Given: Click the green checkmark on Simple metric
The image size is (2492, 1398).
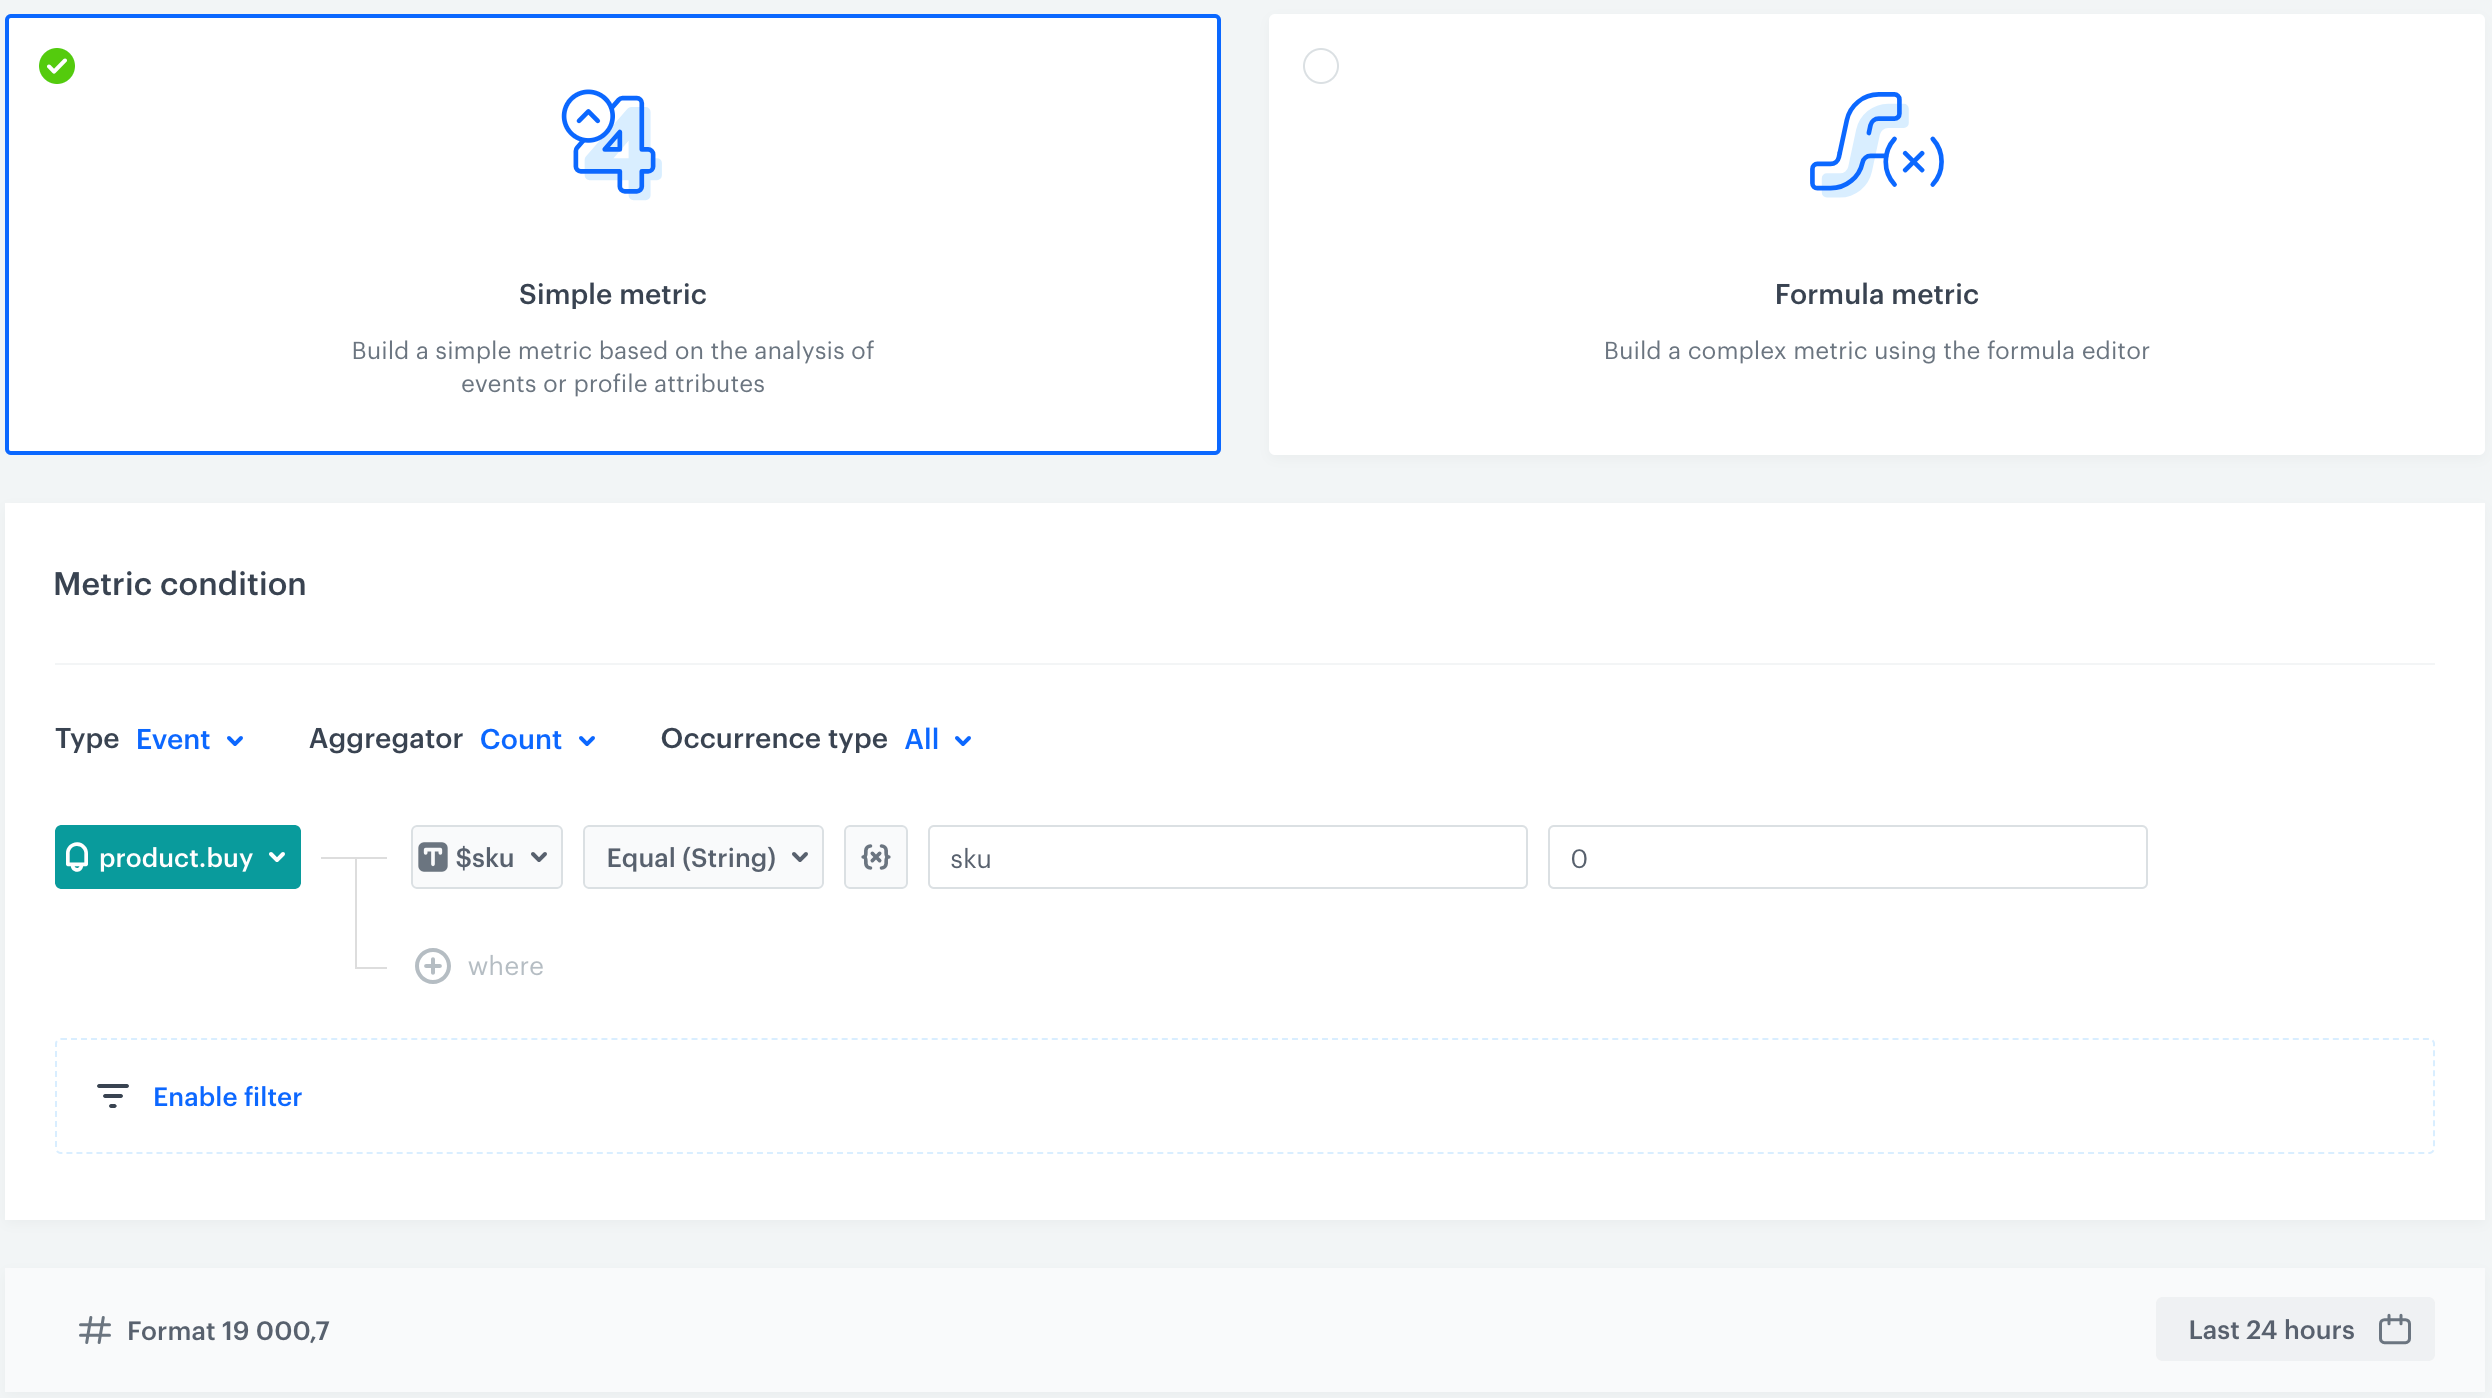Looking at the screenshot, I should point(56,66).
